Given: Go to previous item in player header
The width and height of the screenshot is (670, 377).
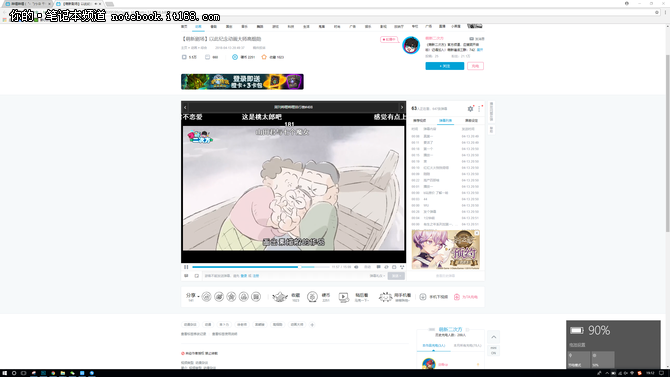Looking at the screenshot, I should [x=185, y=107].
